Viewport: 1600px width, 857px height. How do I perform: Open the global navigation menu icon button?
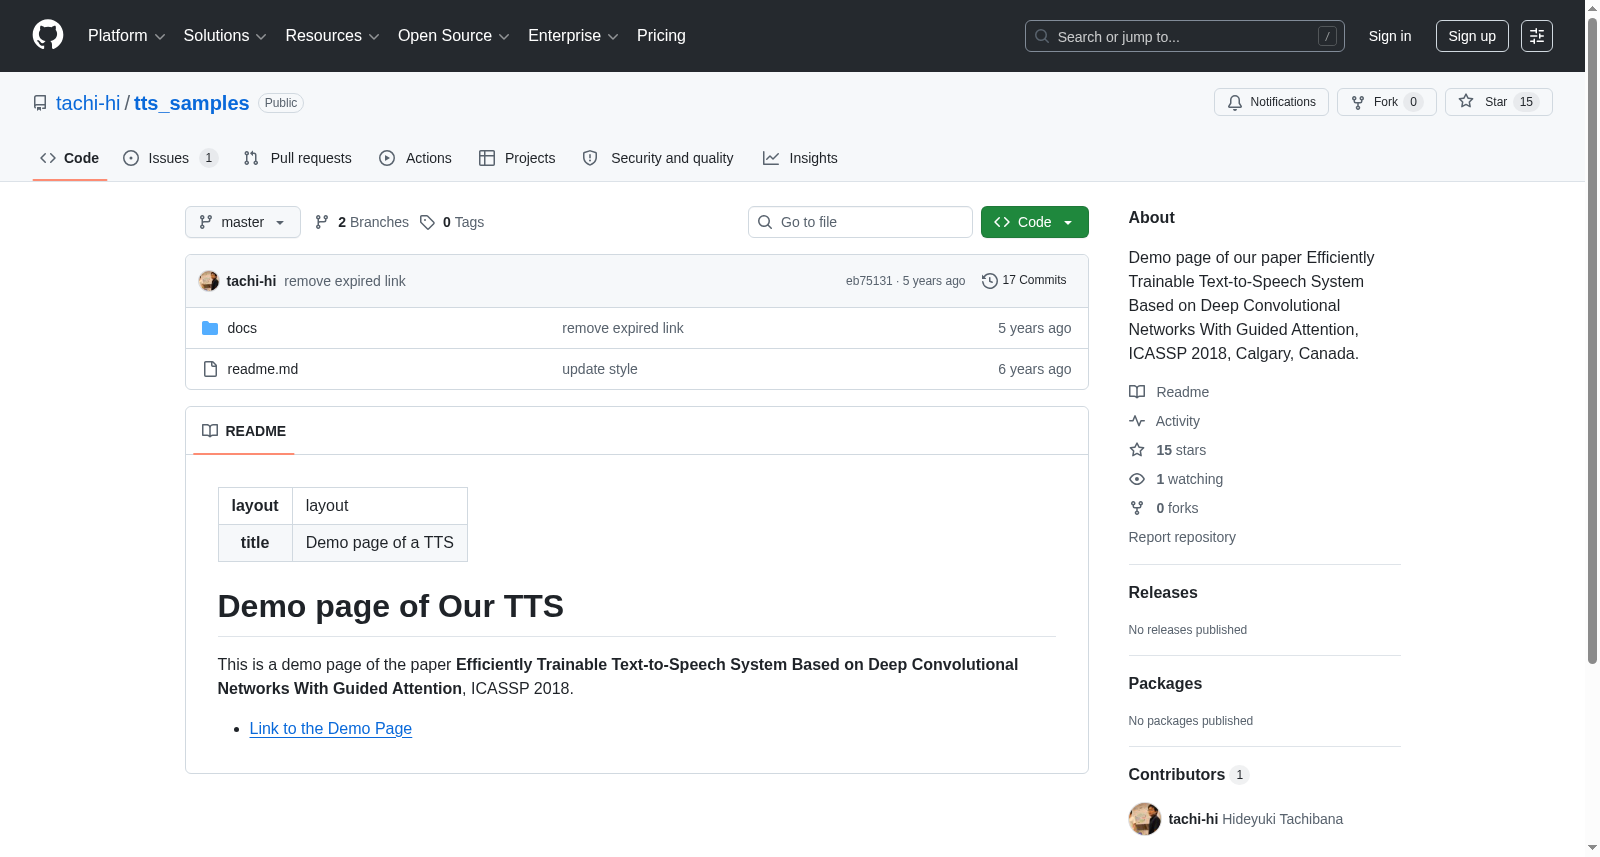point(1537,36)
